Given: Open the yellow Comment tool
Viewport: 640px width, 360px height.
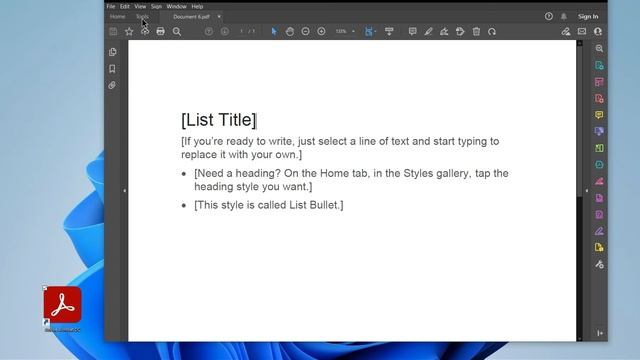Looking at the screenshot, I should (599, 115).
